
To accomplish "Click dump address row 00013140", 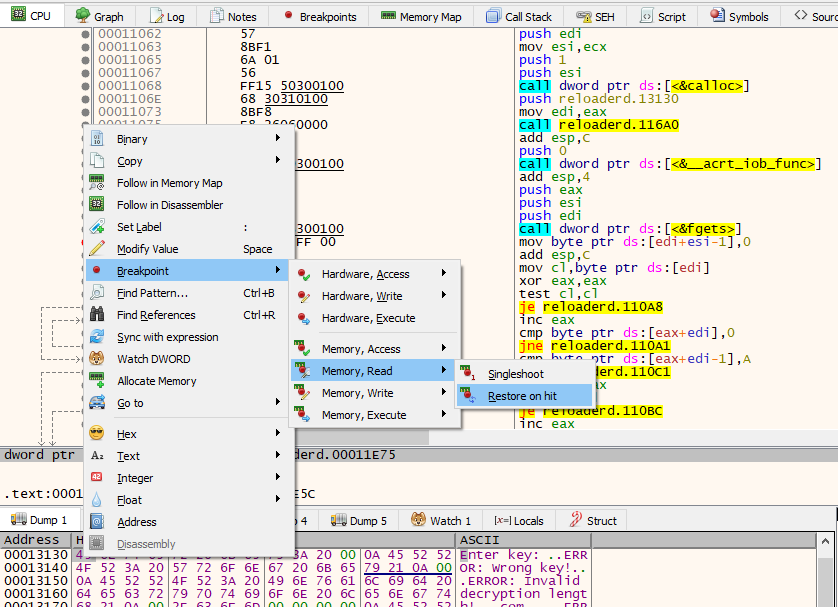I will (36, 568).
